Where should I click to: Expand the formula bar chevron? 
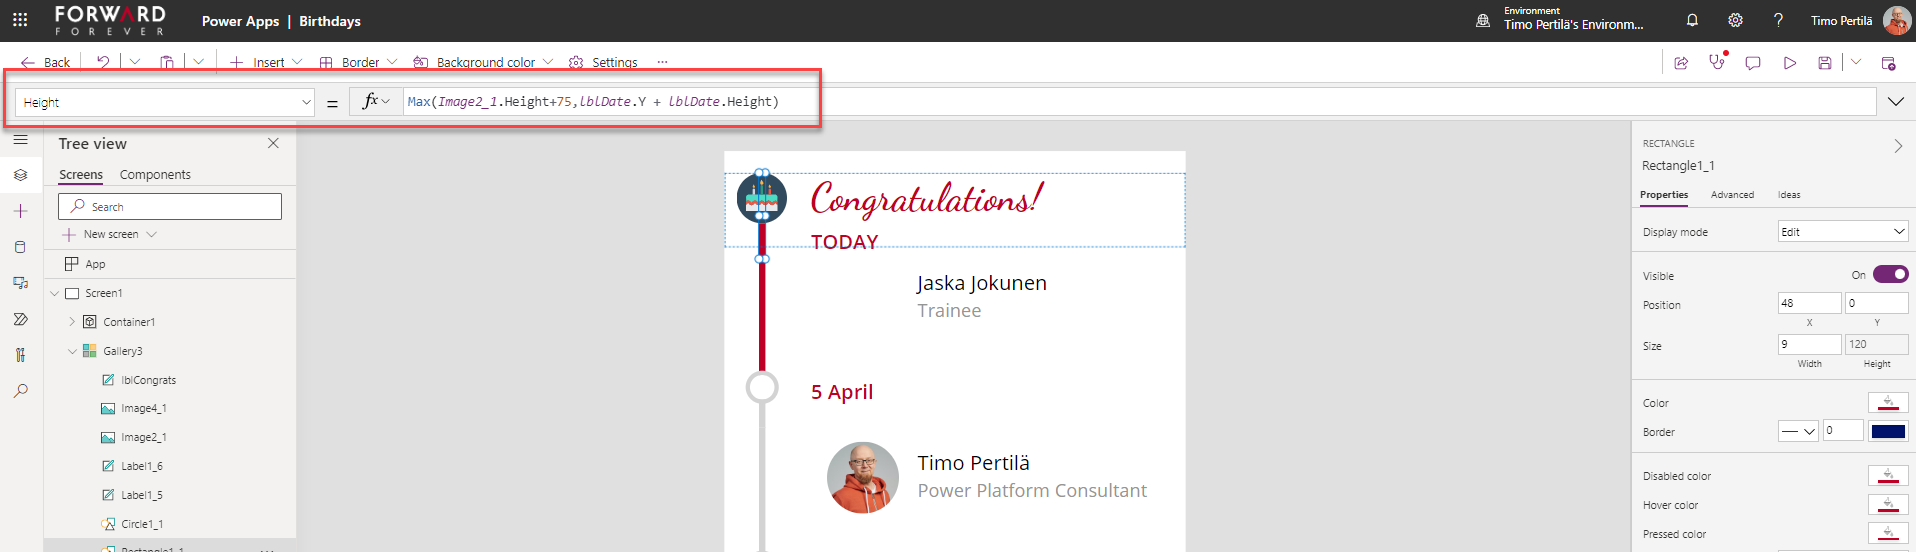coord(1895,102)
